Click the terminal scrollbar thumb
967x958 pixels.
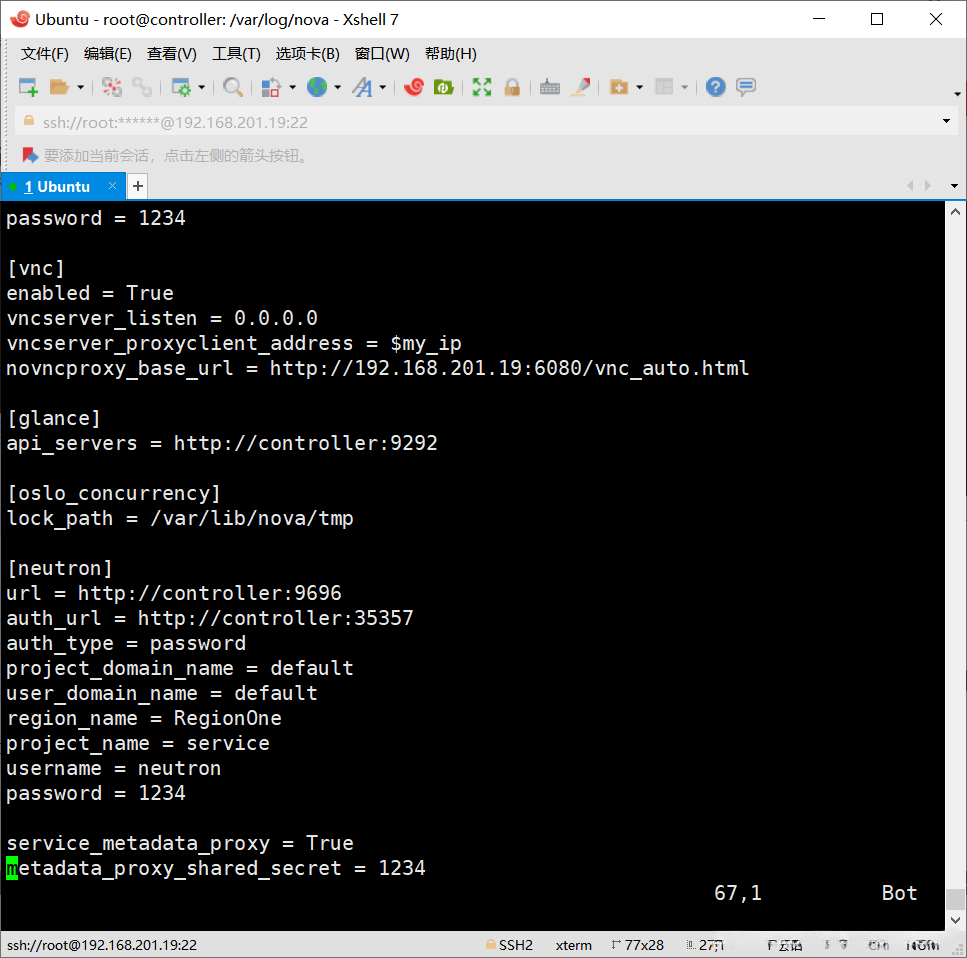(x=955, y=899)
